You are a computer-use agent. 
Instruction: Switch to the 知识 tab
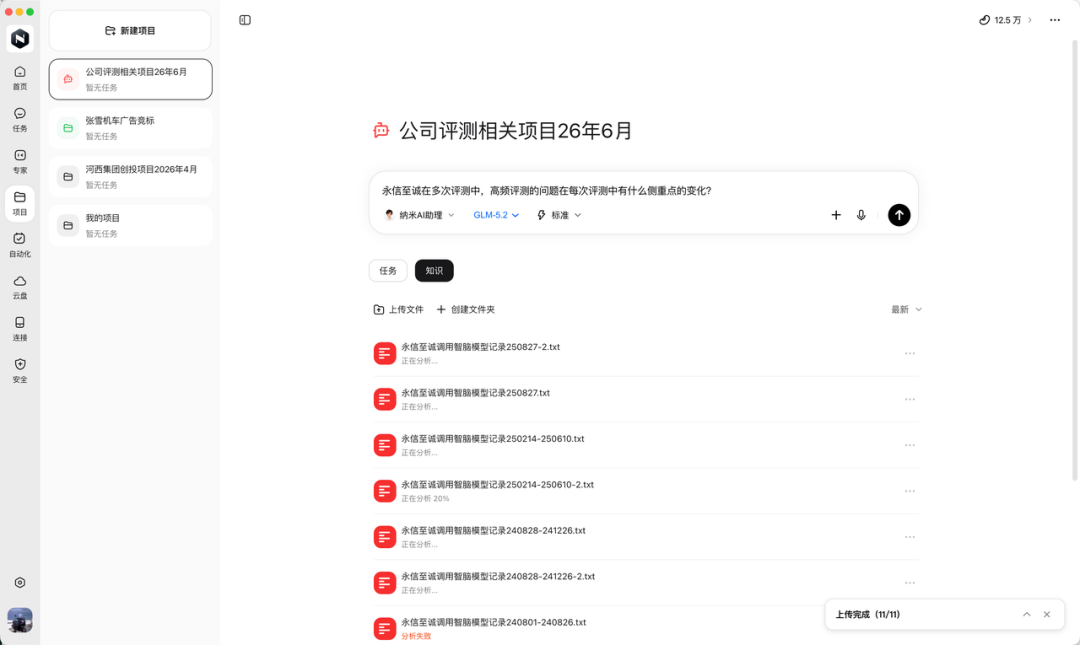(434, 271)
